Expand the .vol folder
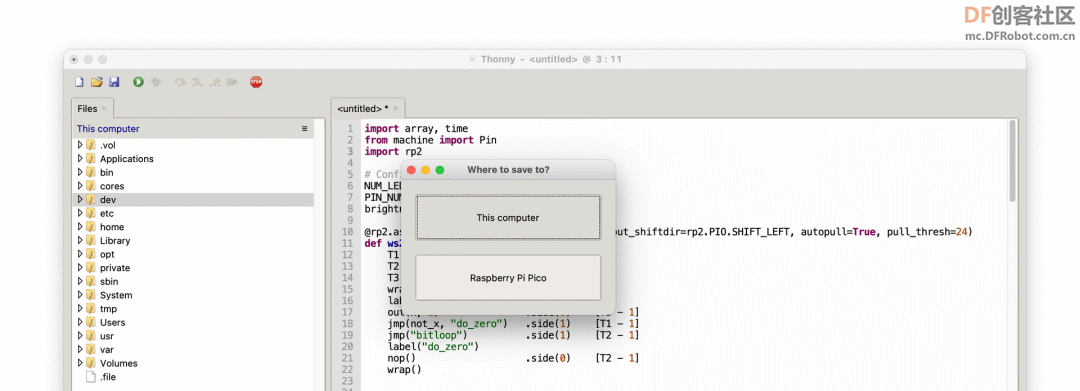Image resolution: width=1080 pixels, height=391 pixels. [80, 145]
